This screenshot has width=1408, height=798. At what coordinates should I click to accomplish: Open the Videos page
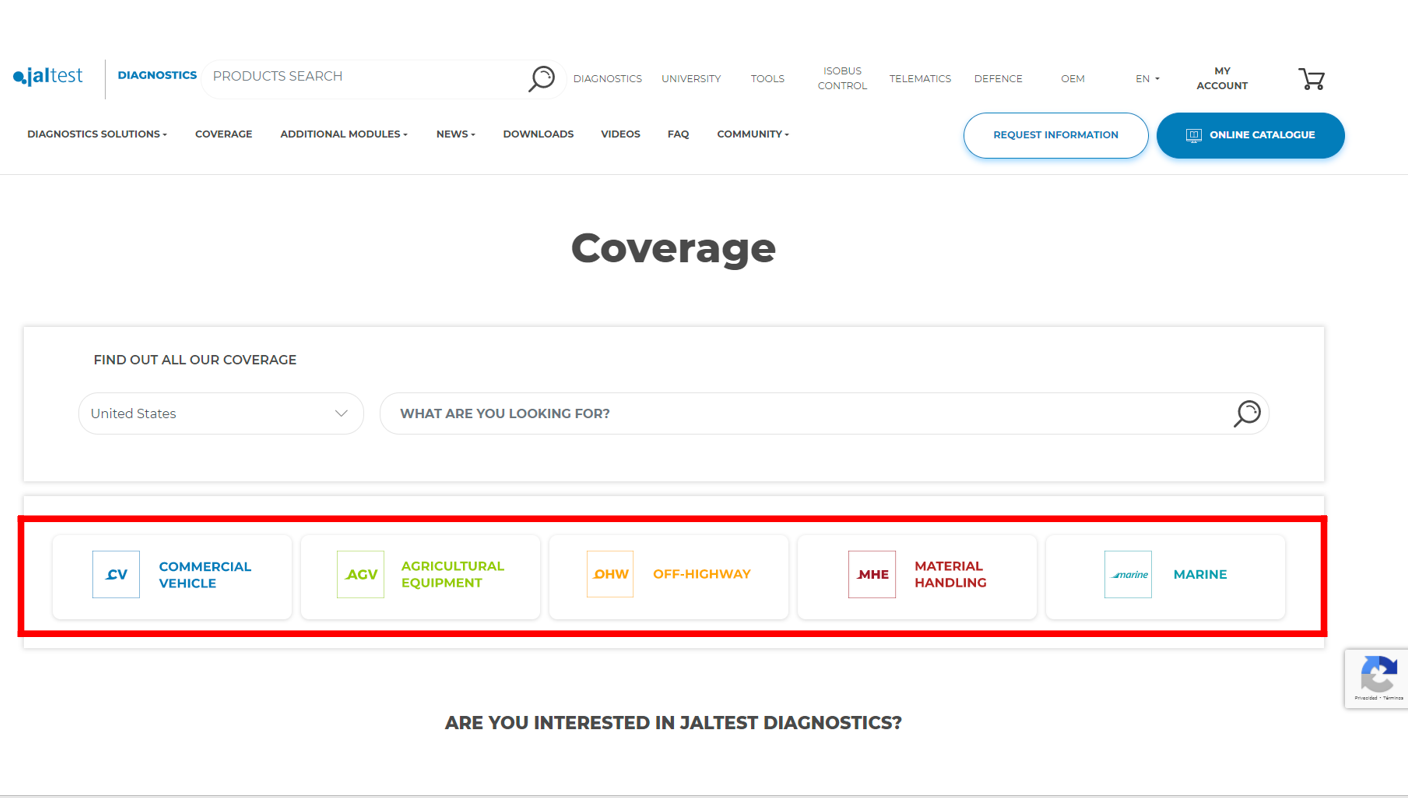[620, 134]
